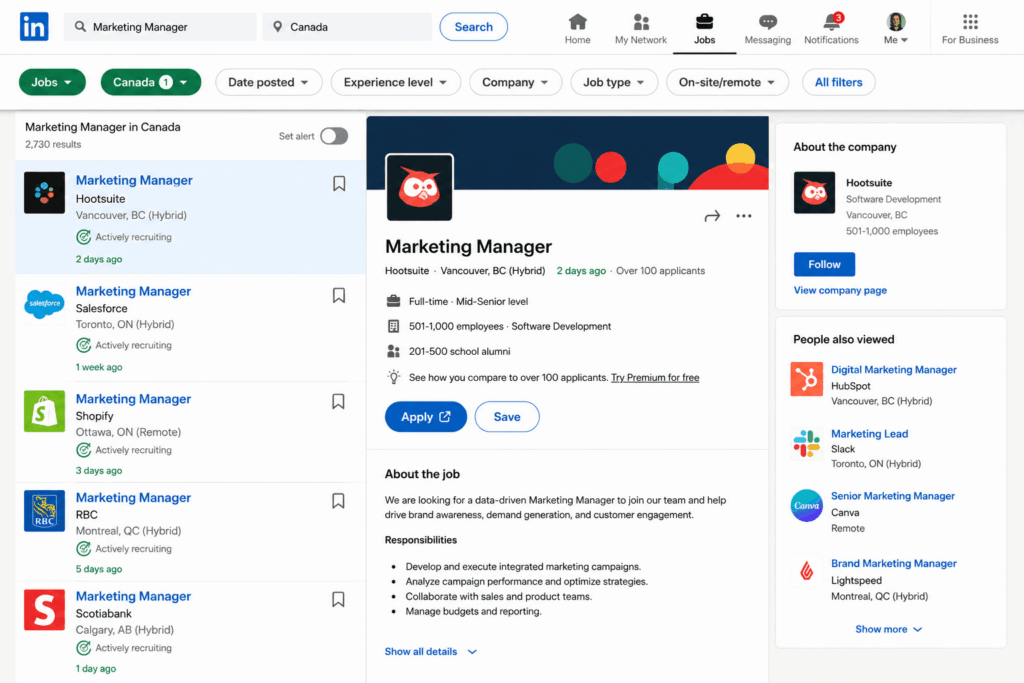Open Digital Marketing Manager at HubSpot
1024x683 pixels.
pyautogui.click(x=893, y=370)
